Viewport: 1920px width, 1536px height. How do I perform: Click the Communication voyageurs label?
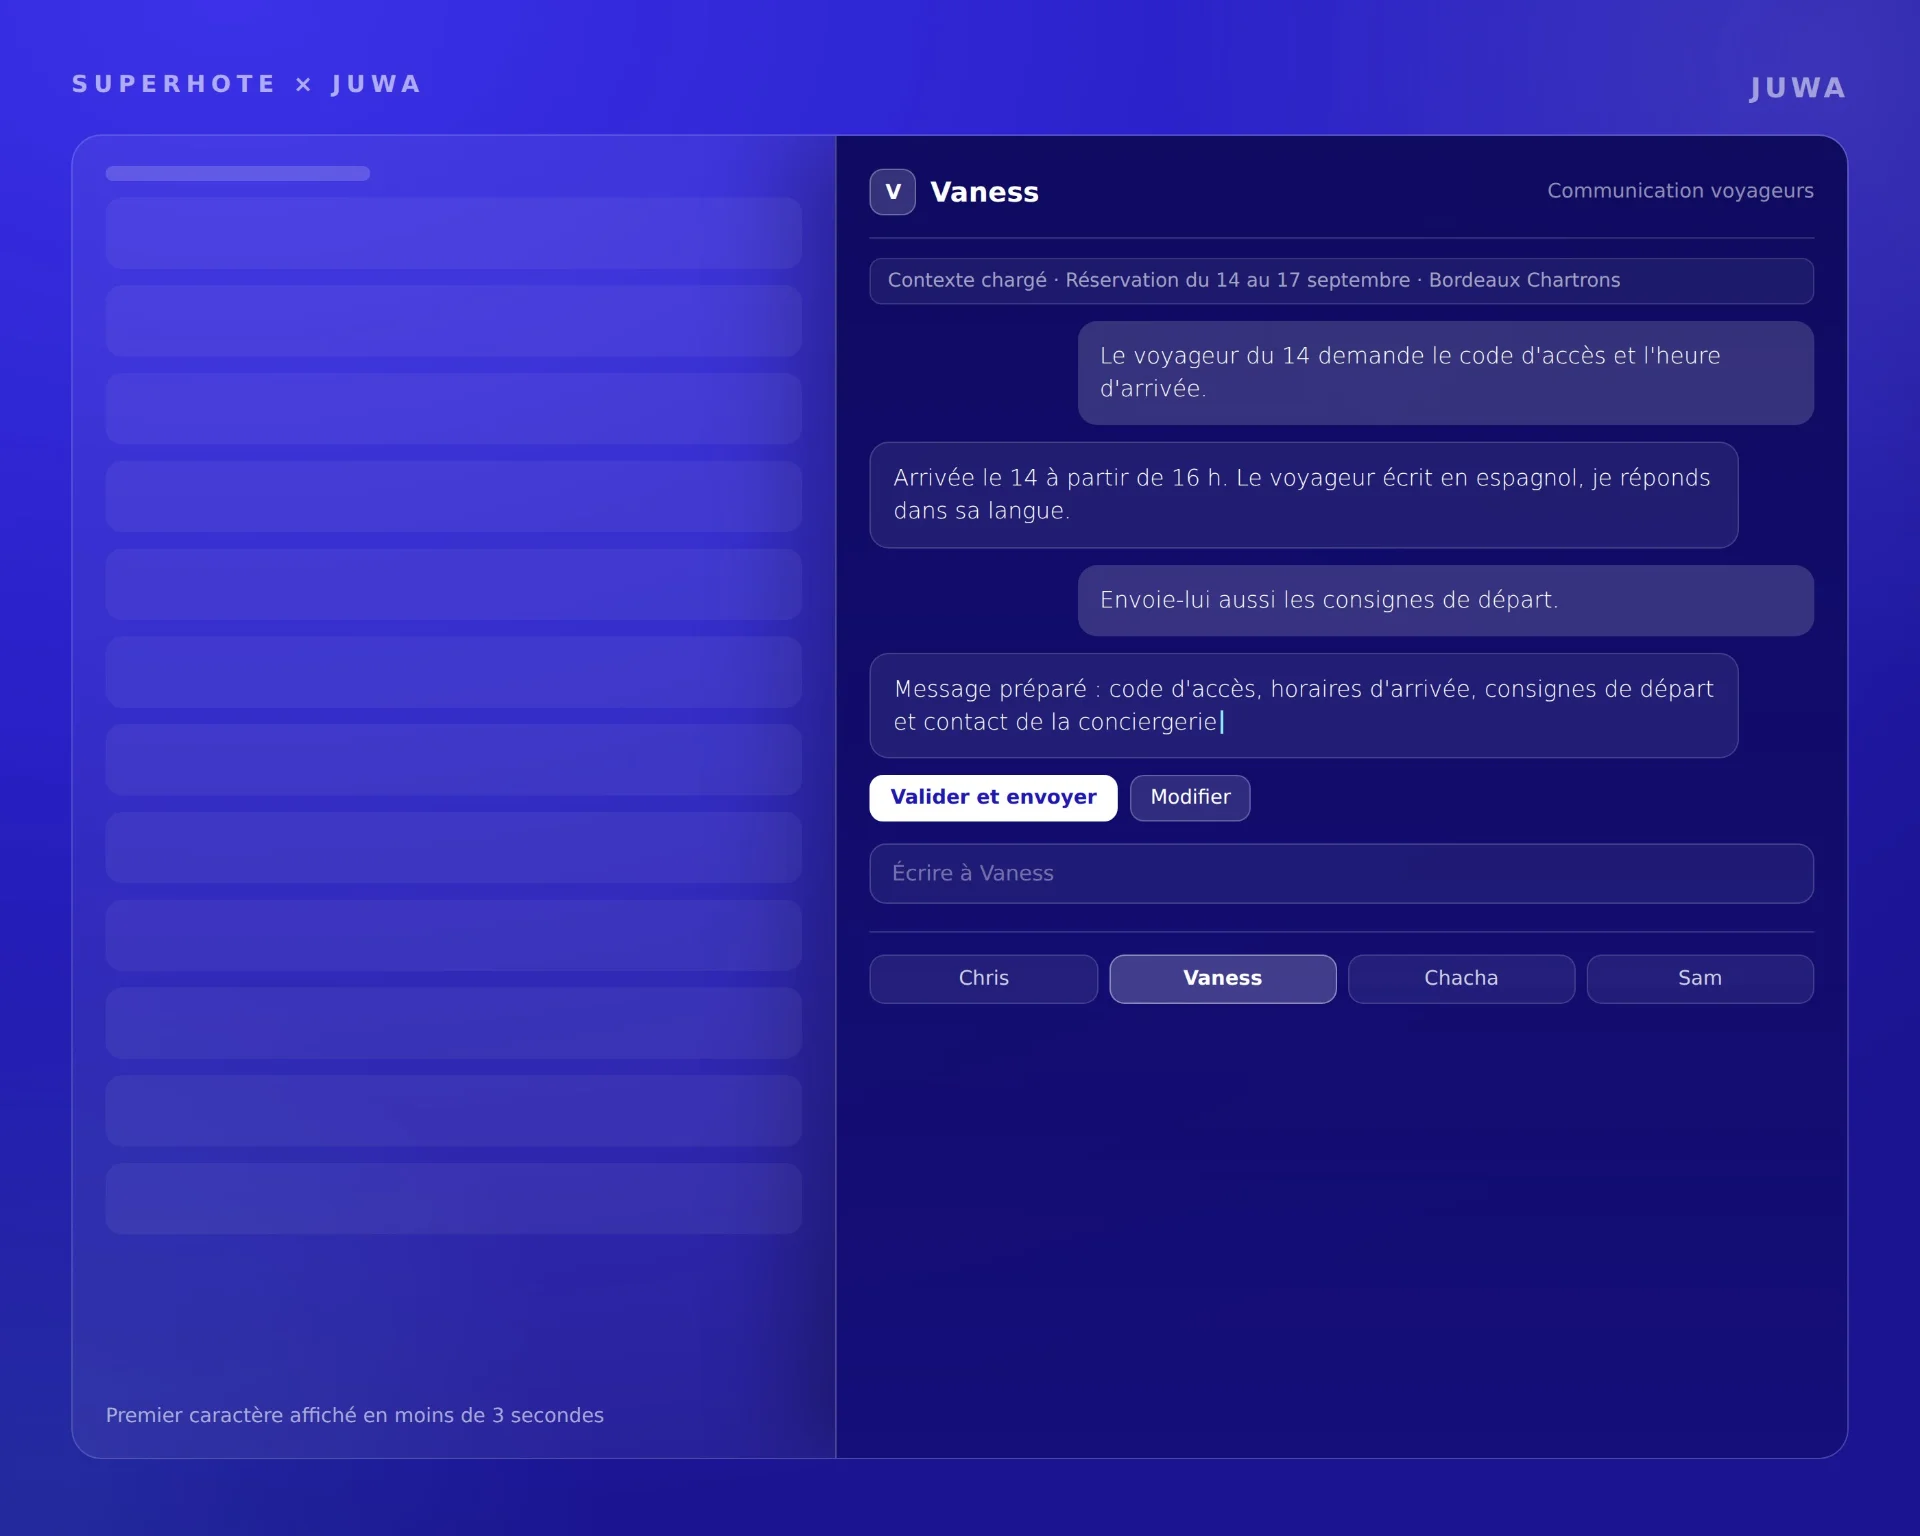[1680, 191]
